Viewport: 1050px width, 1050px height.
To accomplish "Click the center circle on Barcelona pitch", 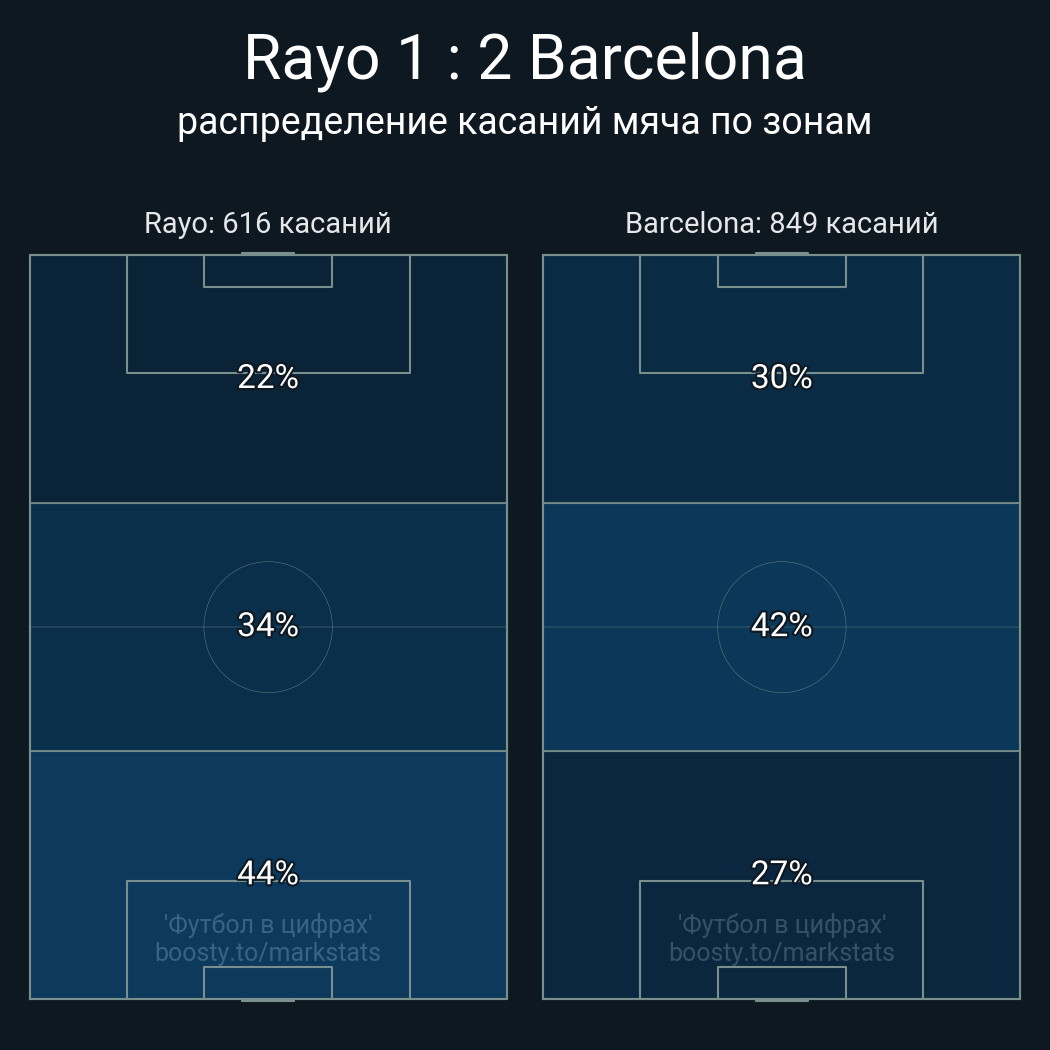I will 781,627.
